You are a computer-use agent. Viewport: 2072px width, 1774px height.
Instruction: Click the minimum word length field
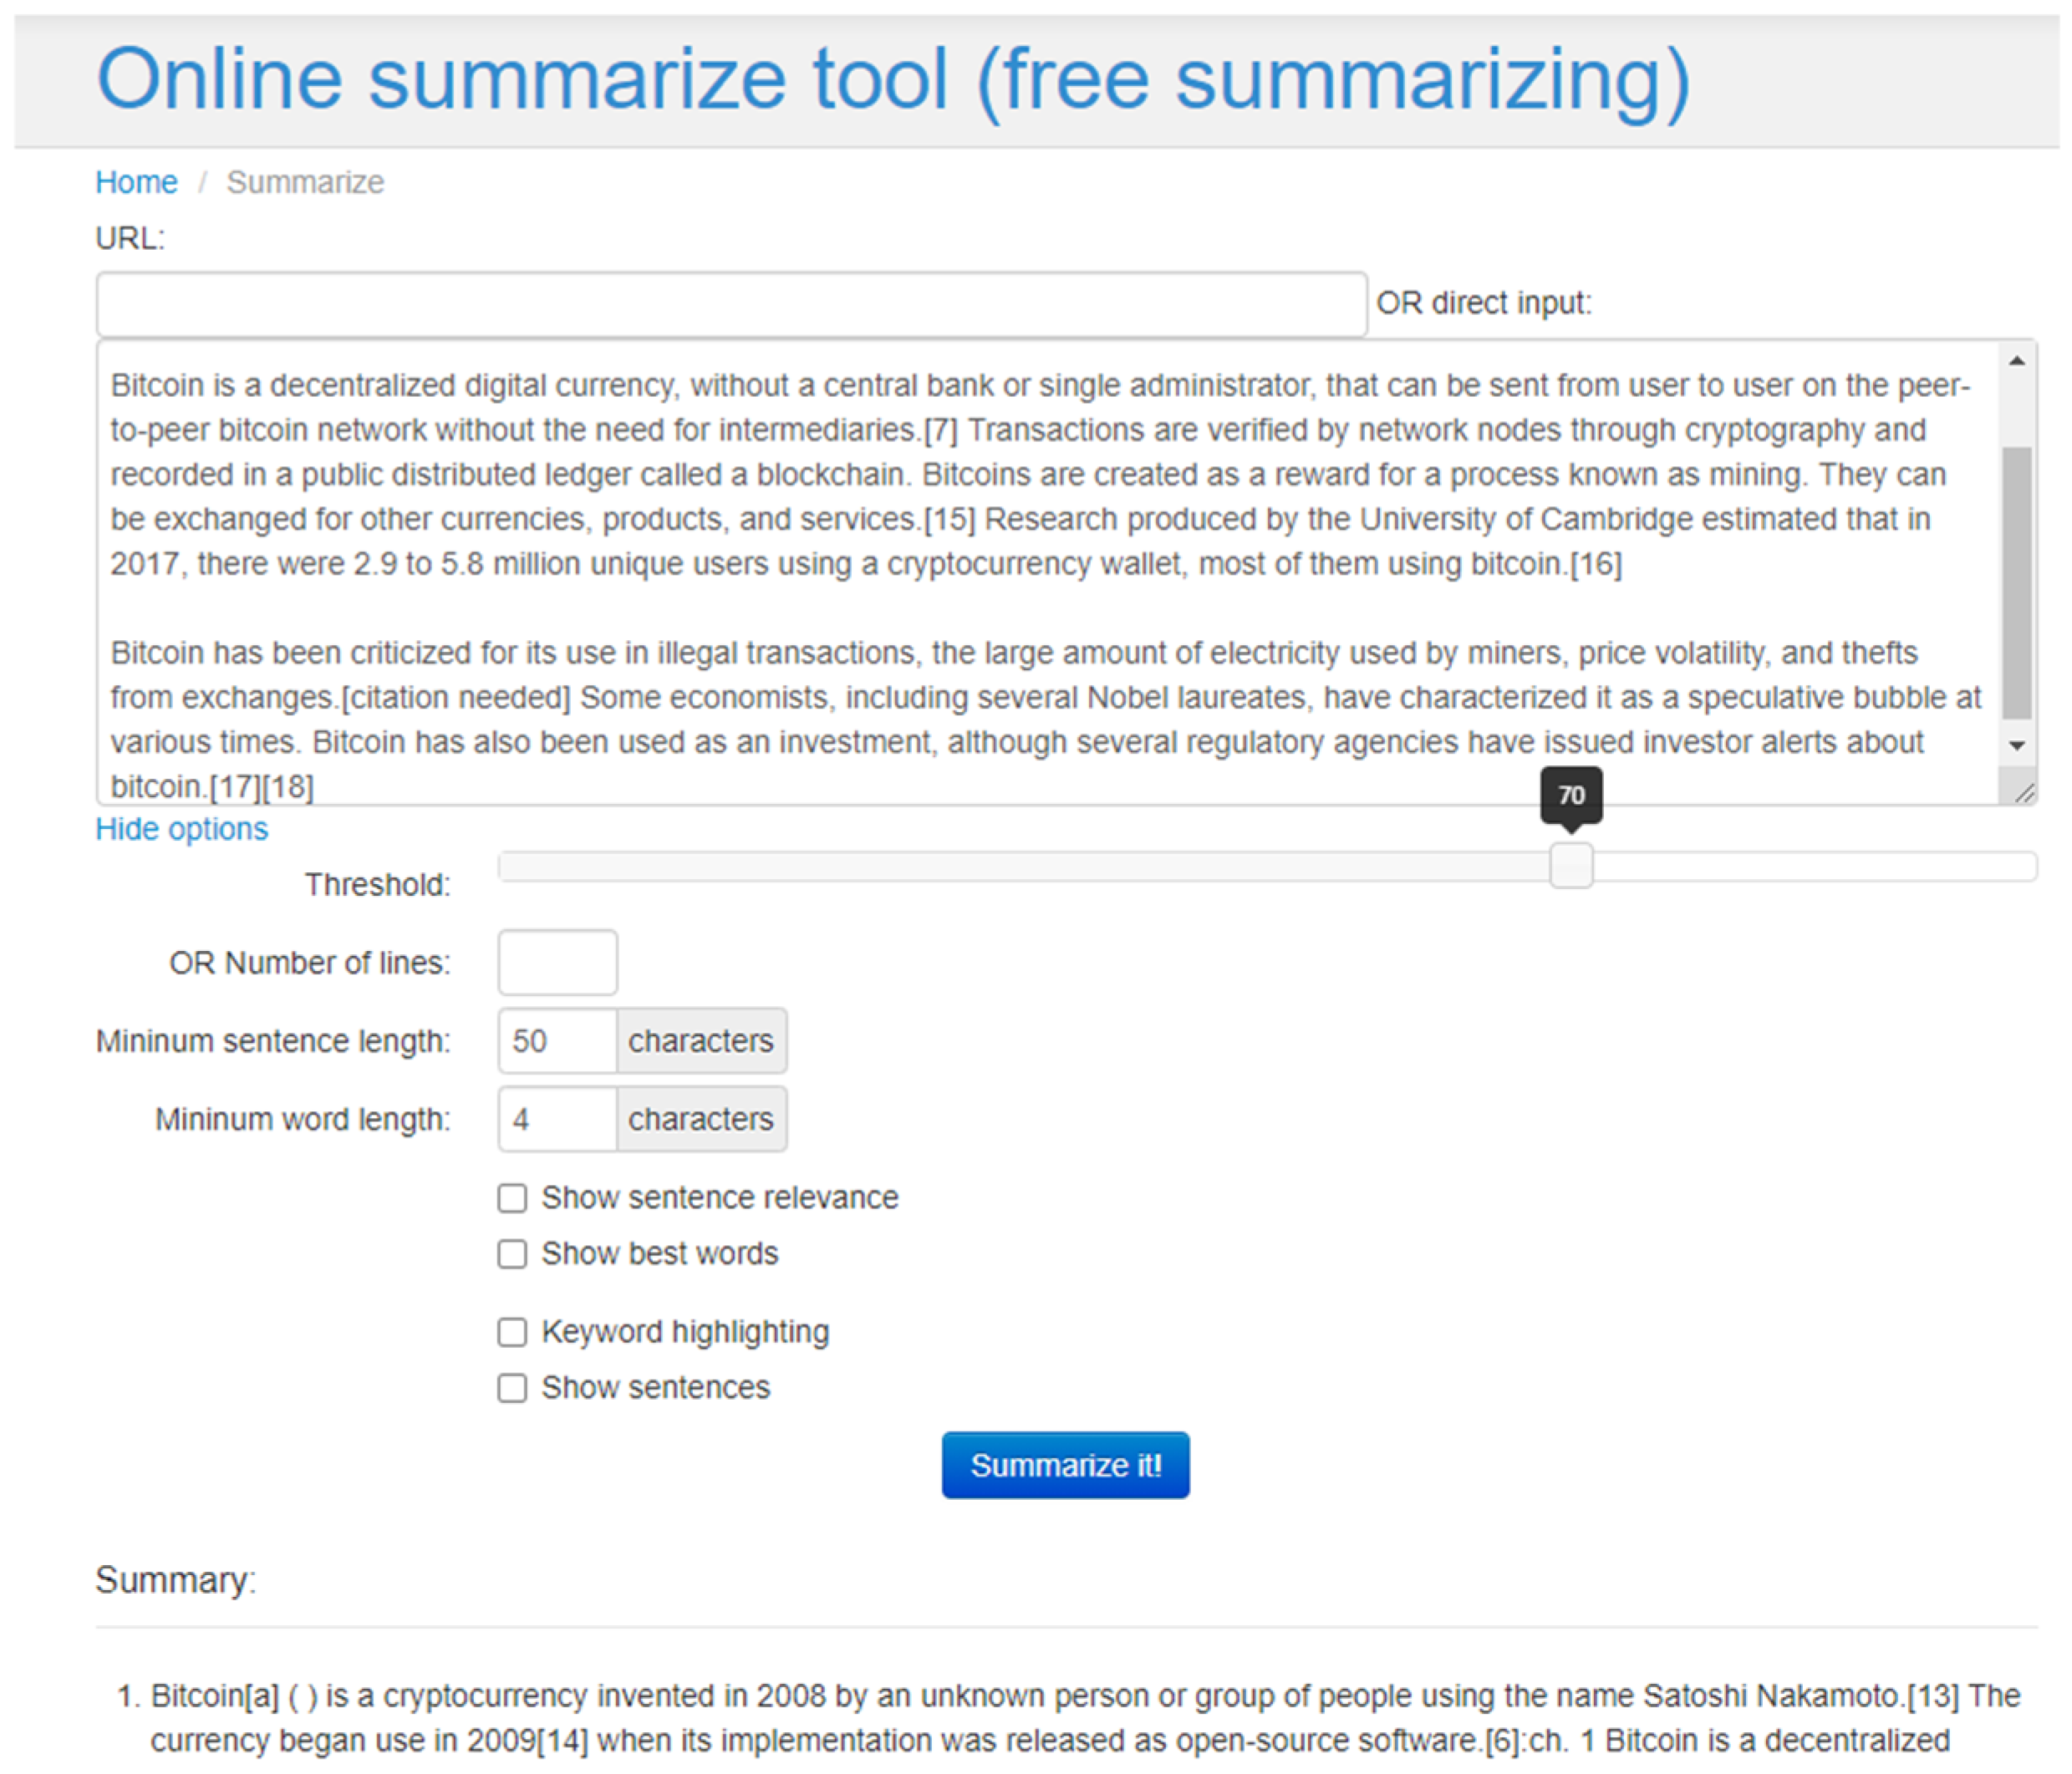557,1119
